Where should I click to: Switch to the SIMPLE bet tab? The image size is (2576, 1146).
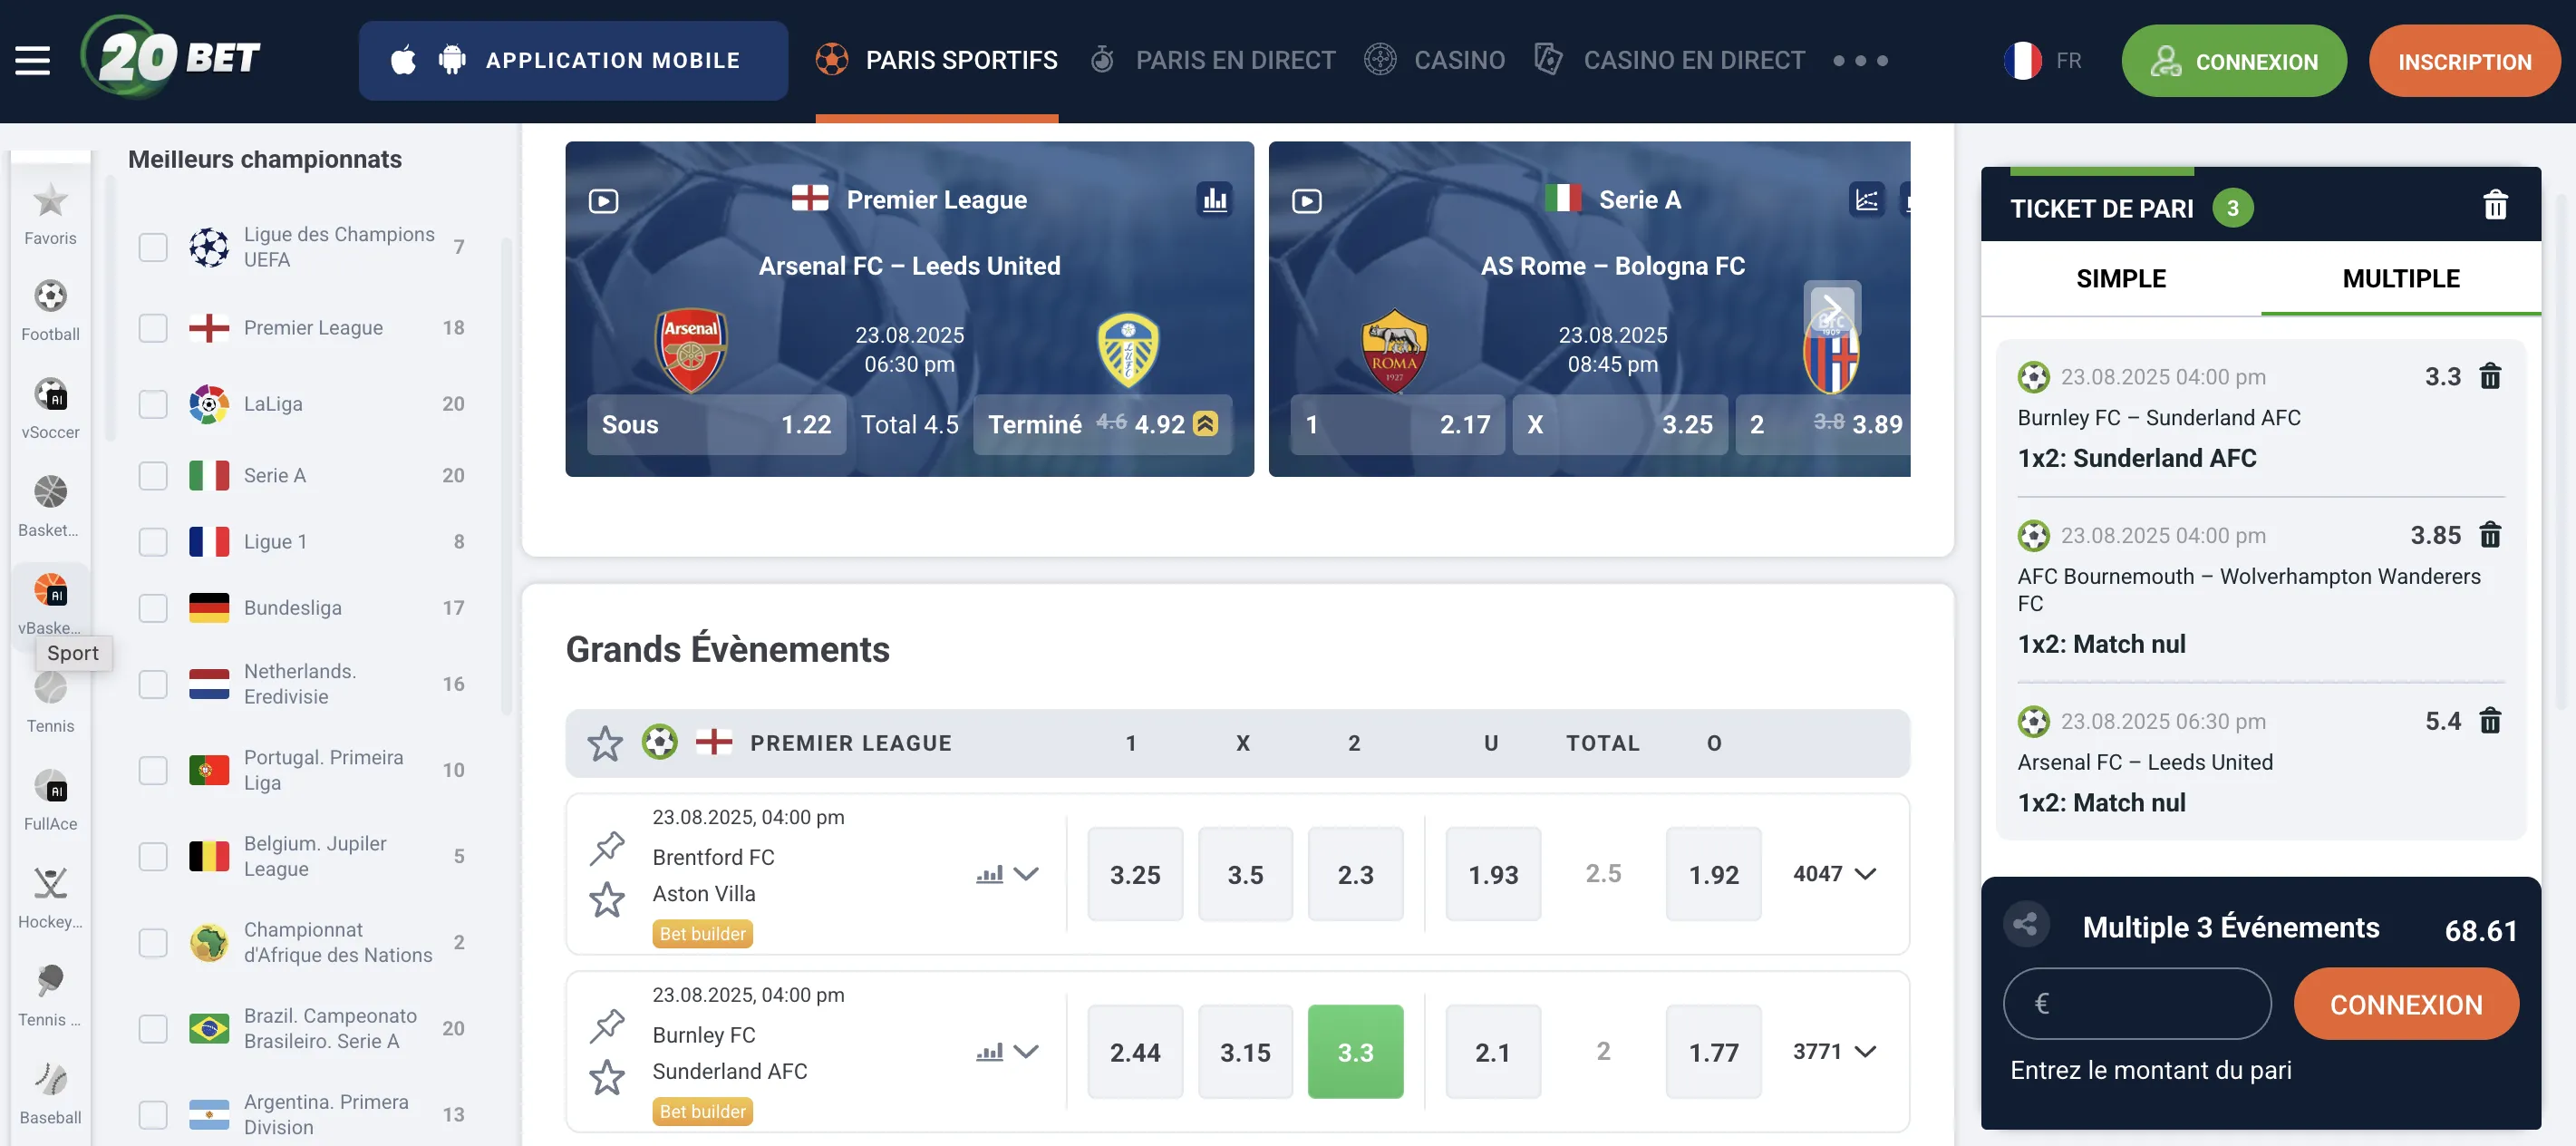pyautogui.click(x=2122, y=279)
